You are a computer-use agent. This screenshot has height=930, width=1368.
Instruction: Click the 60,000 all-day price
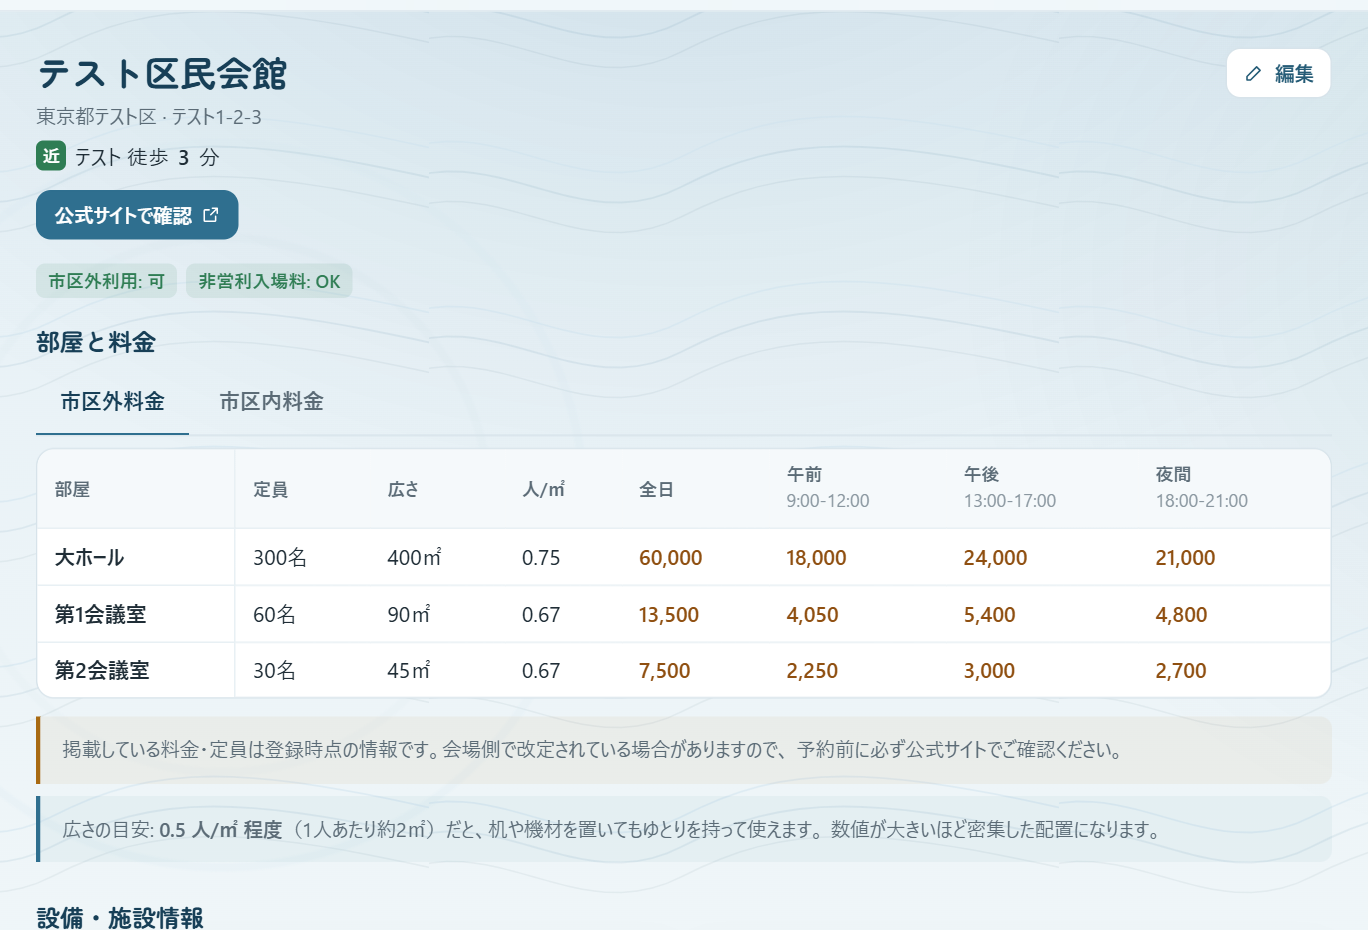(x=671, y=557)
